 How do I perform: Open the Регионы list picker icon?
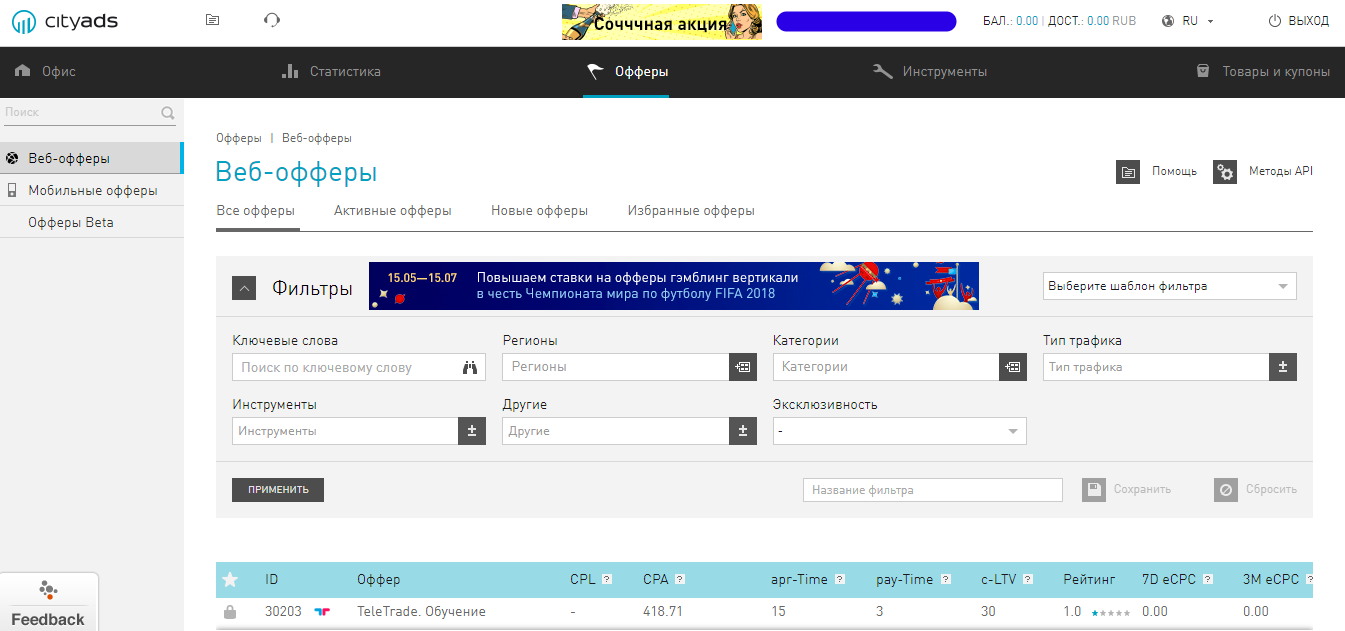(742, 367)
